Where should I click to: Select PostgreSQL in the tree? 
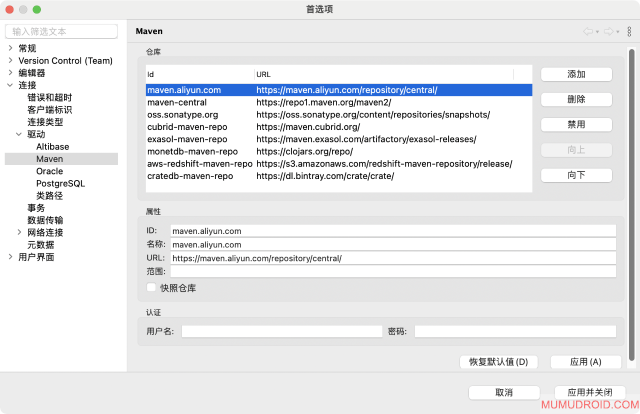coord(60,183)
